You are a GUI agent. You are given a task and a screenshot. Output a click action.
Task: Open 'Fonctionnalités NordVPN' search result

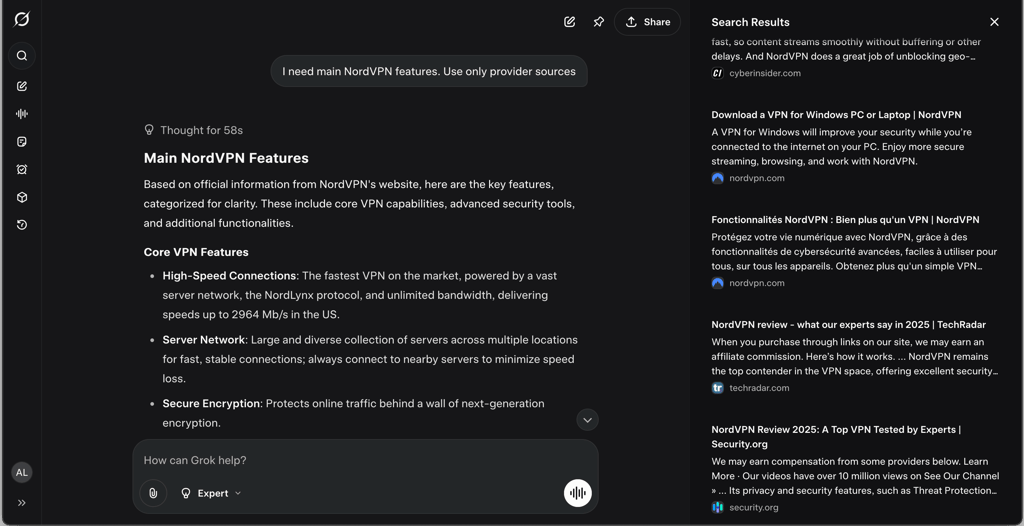tap(845, 220)
